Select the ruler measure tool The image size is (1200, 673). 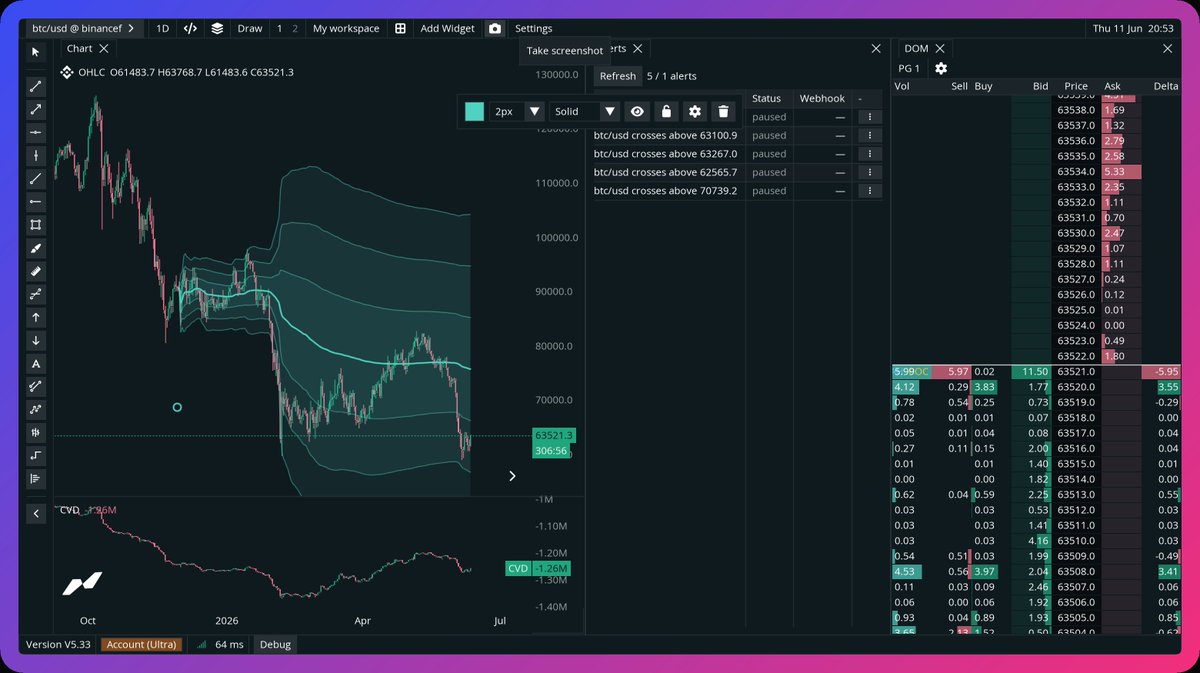[x=36, y=271]
